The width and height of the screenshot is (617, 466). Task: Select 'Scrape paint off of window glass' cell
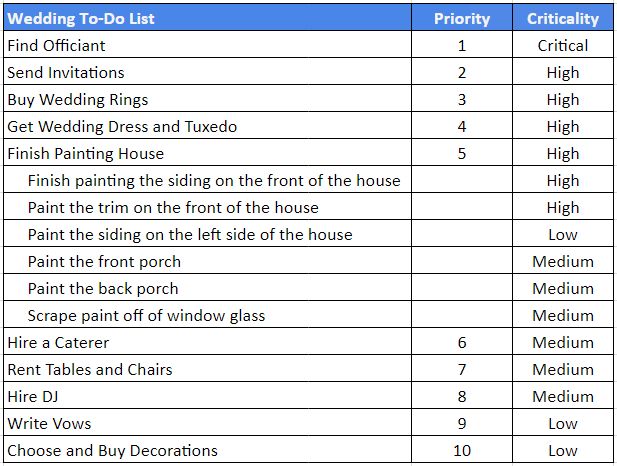pos(207,314)
